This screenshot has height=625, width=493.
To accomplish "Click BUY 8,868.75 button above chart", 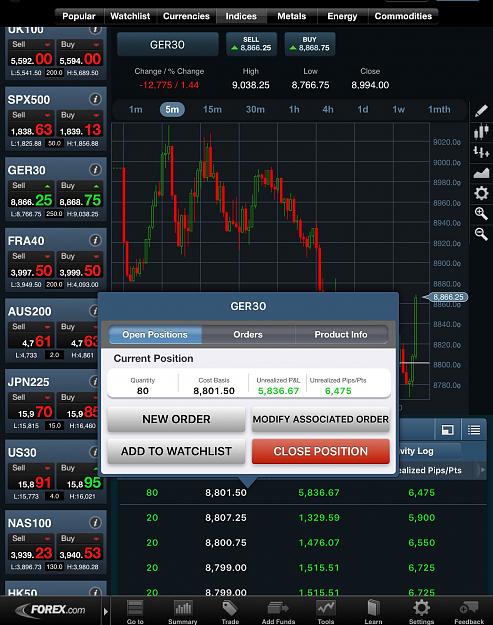I will click(x=310, y=44).
